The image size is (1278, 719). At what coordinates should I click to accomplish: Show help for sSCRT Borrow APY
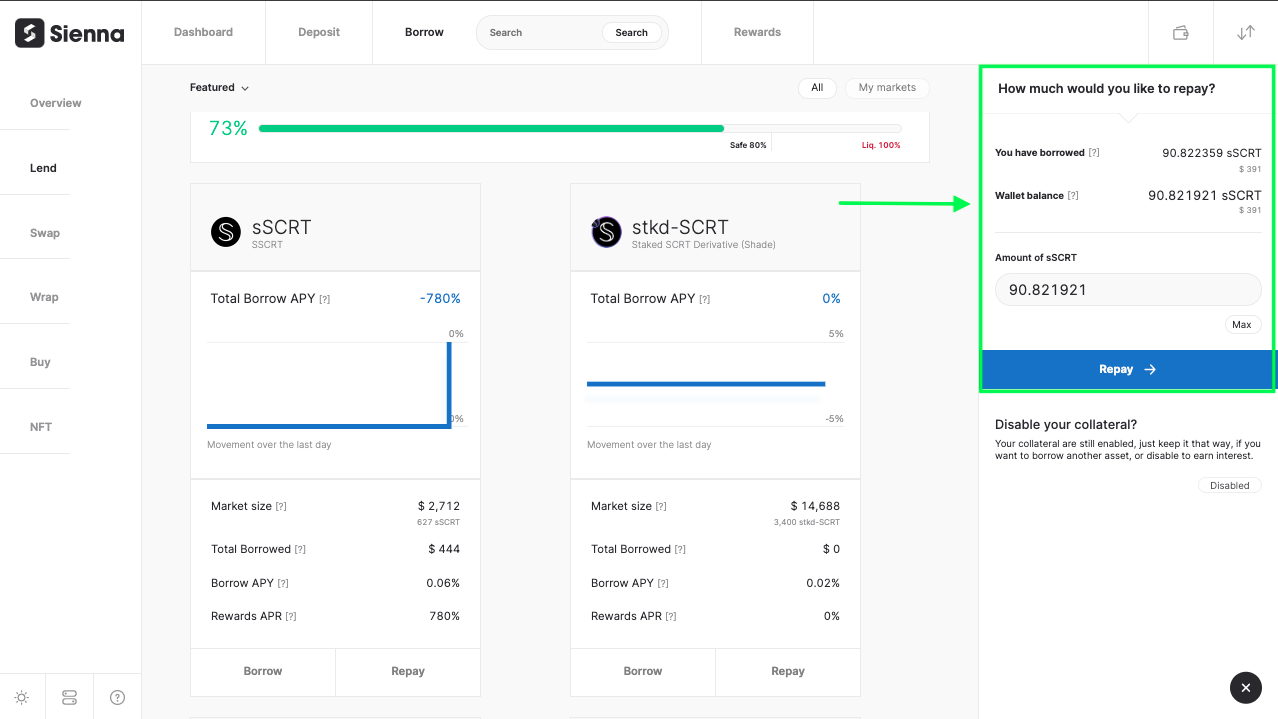click(x=283, y=583)
